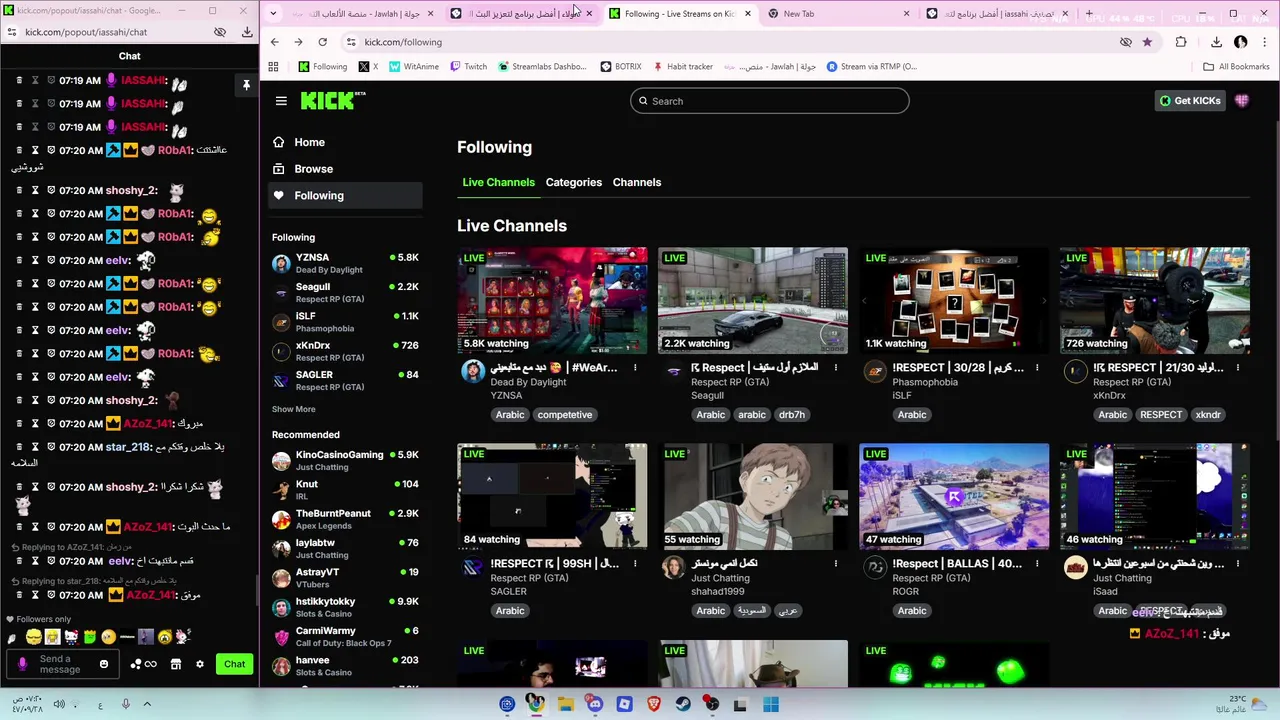Switch to the Channels tab
This screenshot has height=720, width=1280.
click(x=637, y=182)
